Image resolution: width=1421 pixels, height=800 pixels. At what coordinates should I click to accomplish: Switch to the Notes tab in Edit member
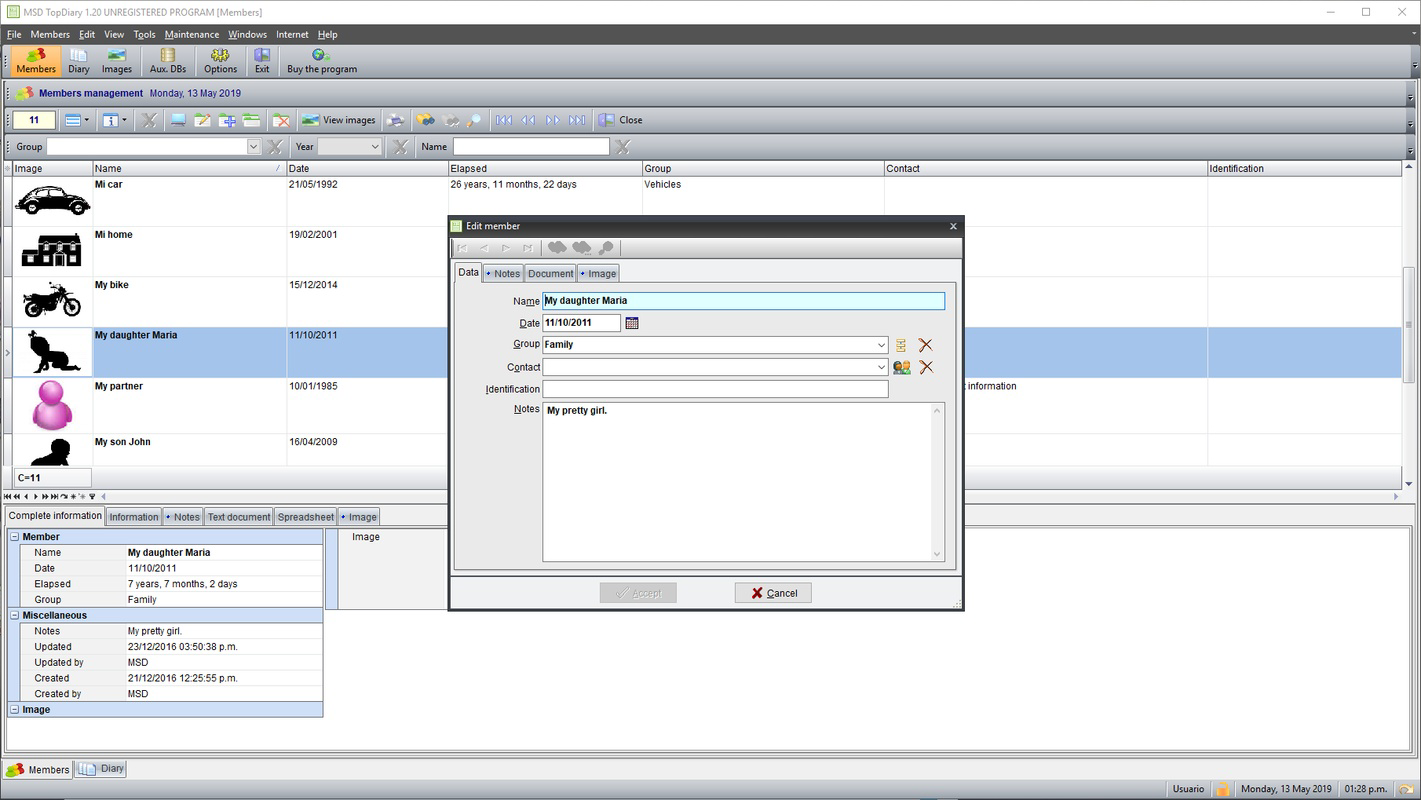[503, 273]
